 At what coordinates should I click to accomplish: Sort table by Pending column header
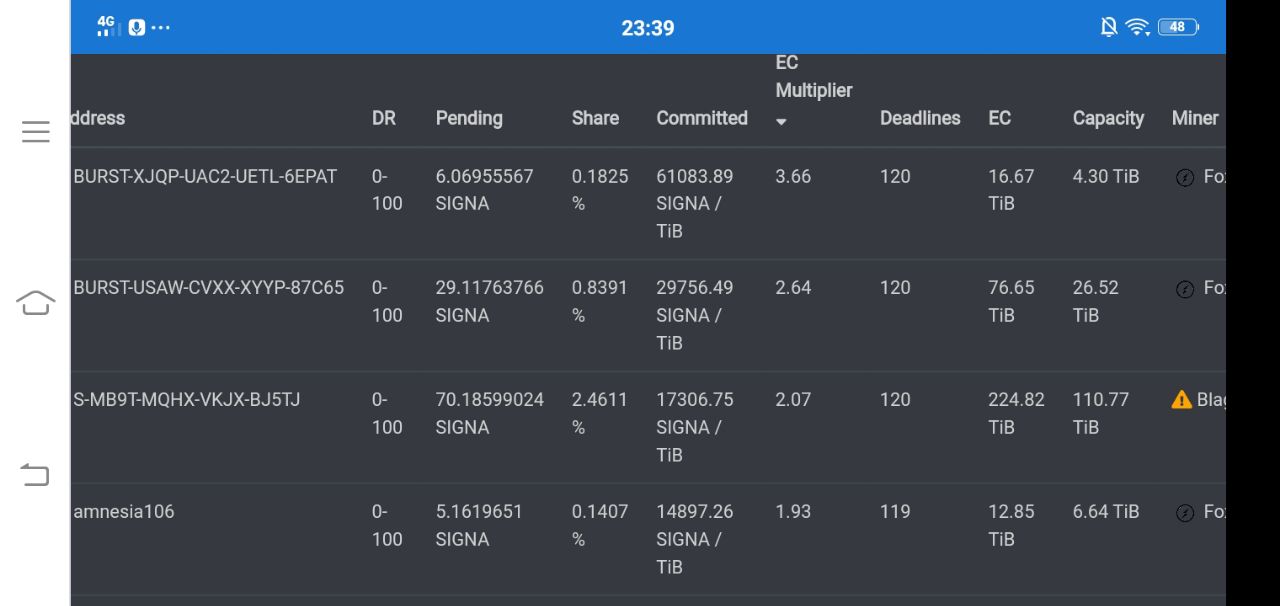click(x=469, y=118)
